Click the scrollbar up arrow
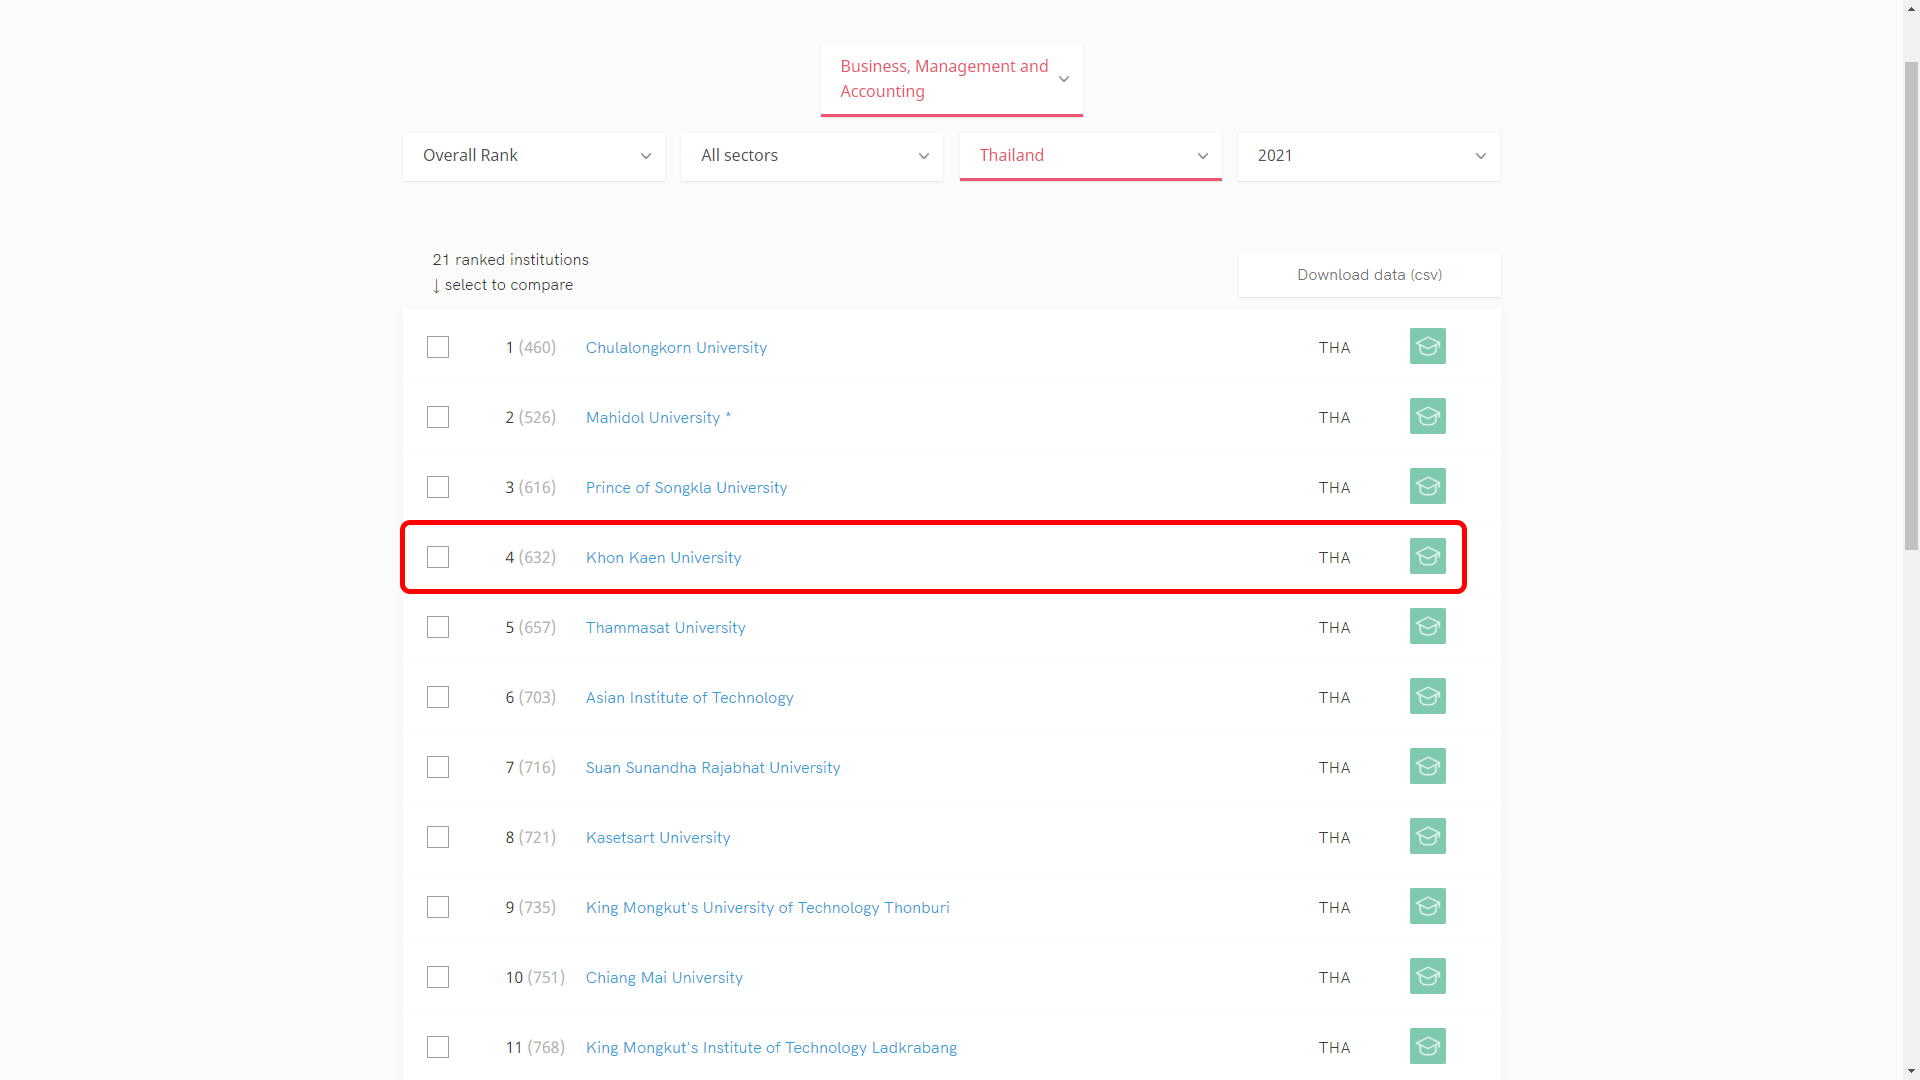 (1911, 8)
